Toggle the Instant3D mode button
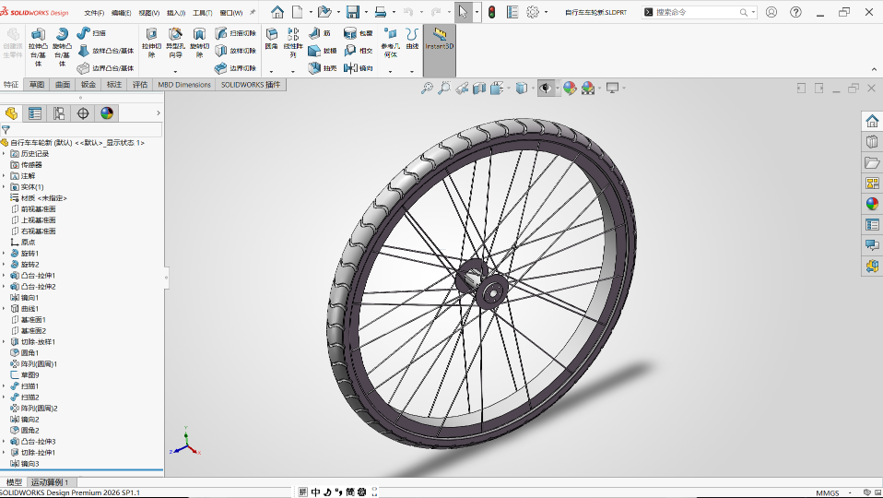This screenshot has height=498, width=883. [439, 38]
